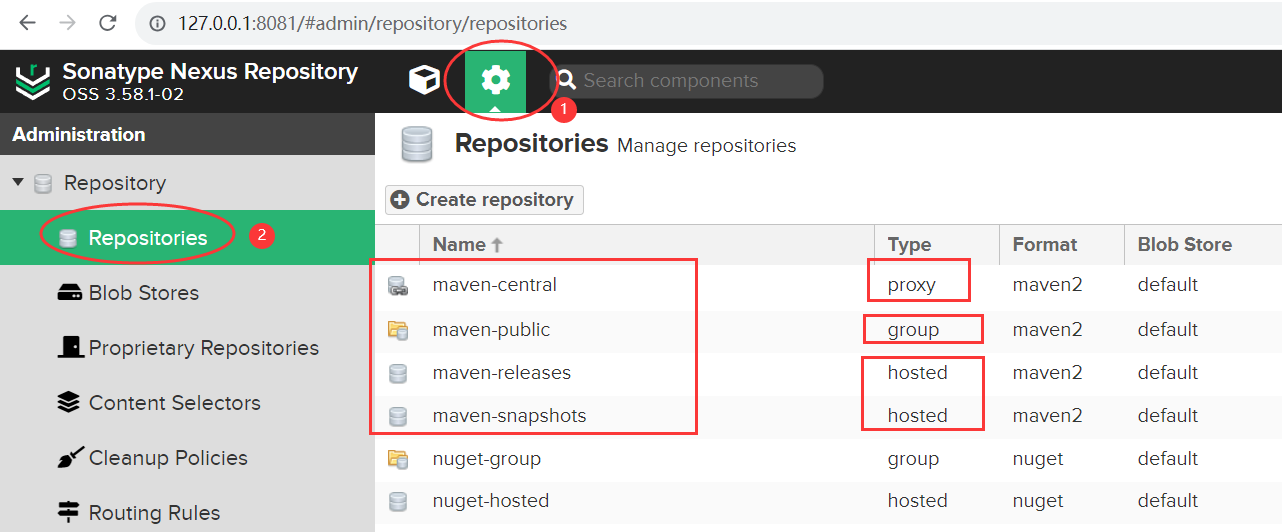Screen dimensions: 1282x532
Task: Sort repositories by Name column header
Action: (x=459, y=244)
